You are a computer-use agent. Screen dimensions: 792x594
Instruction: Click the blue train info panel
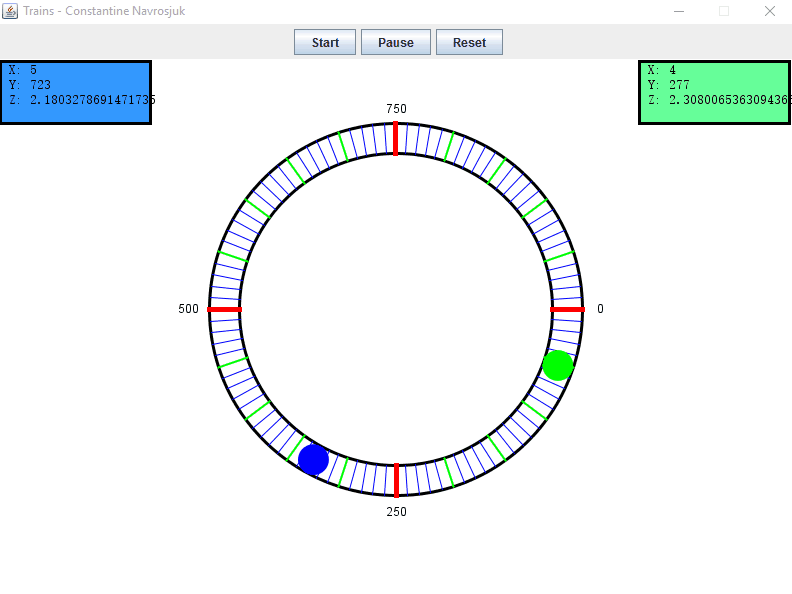click(76, 92)
